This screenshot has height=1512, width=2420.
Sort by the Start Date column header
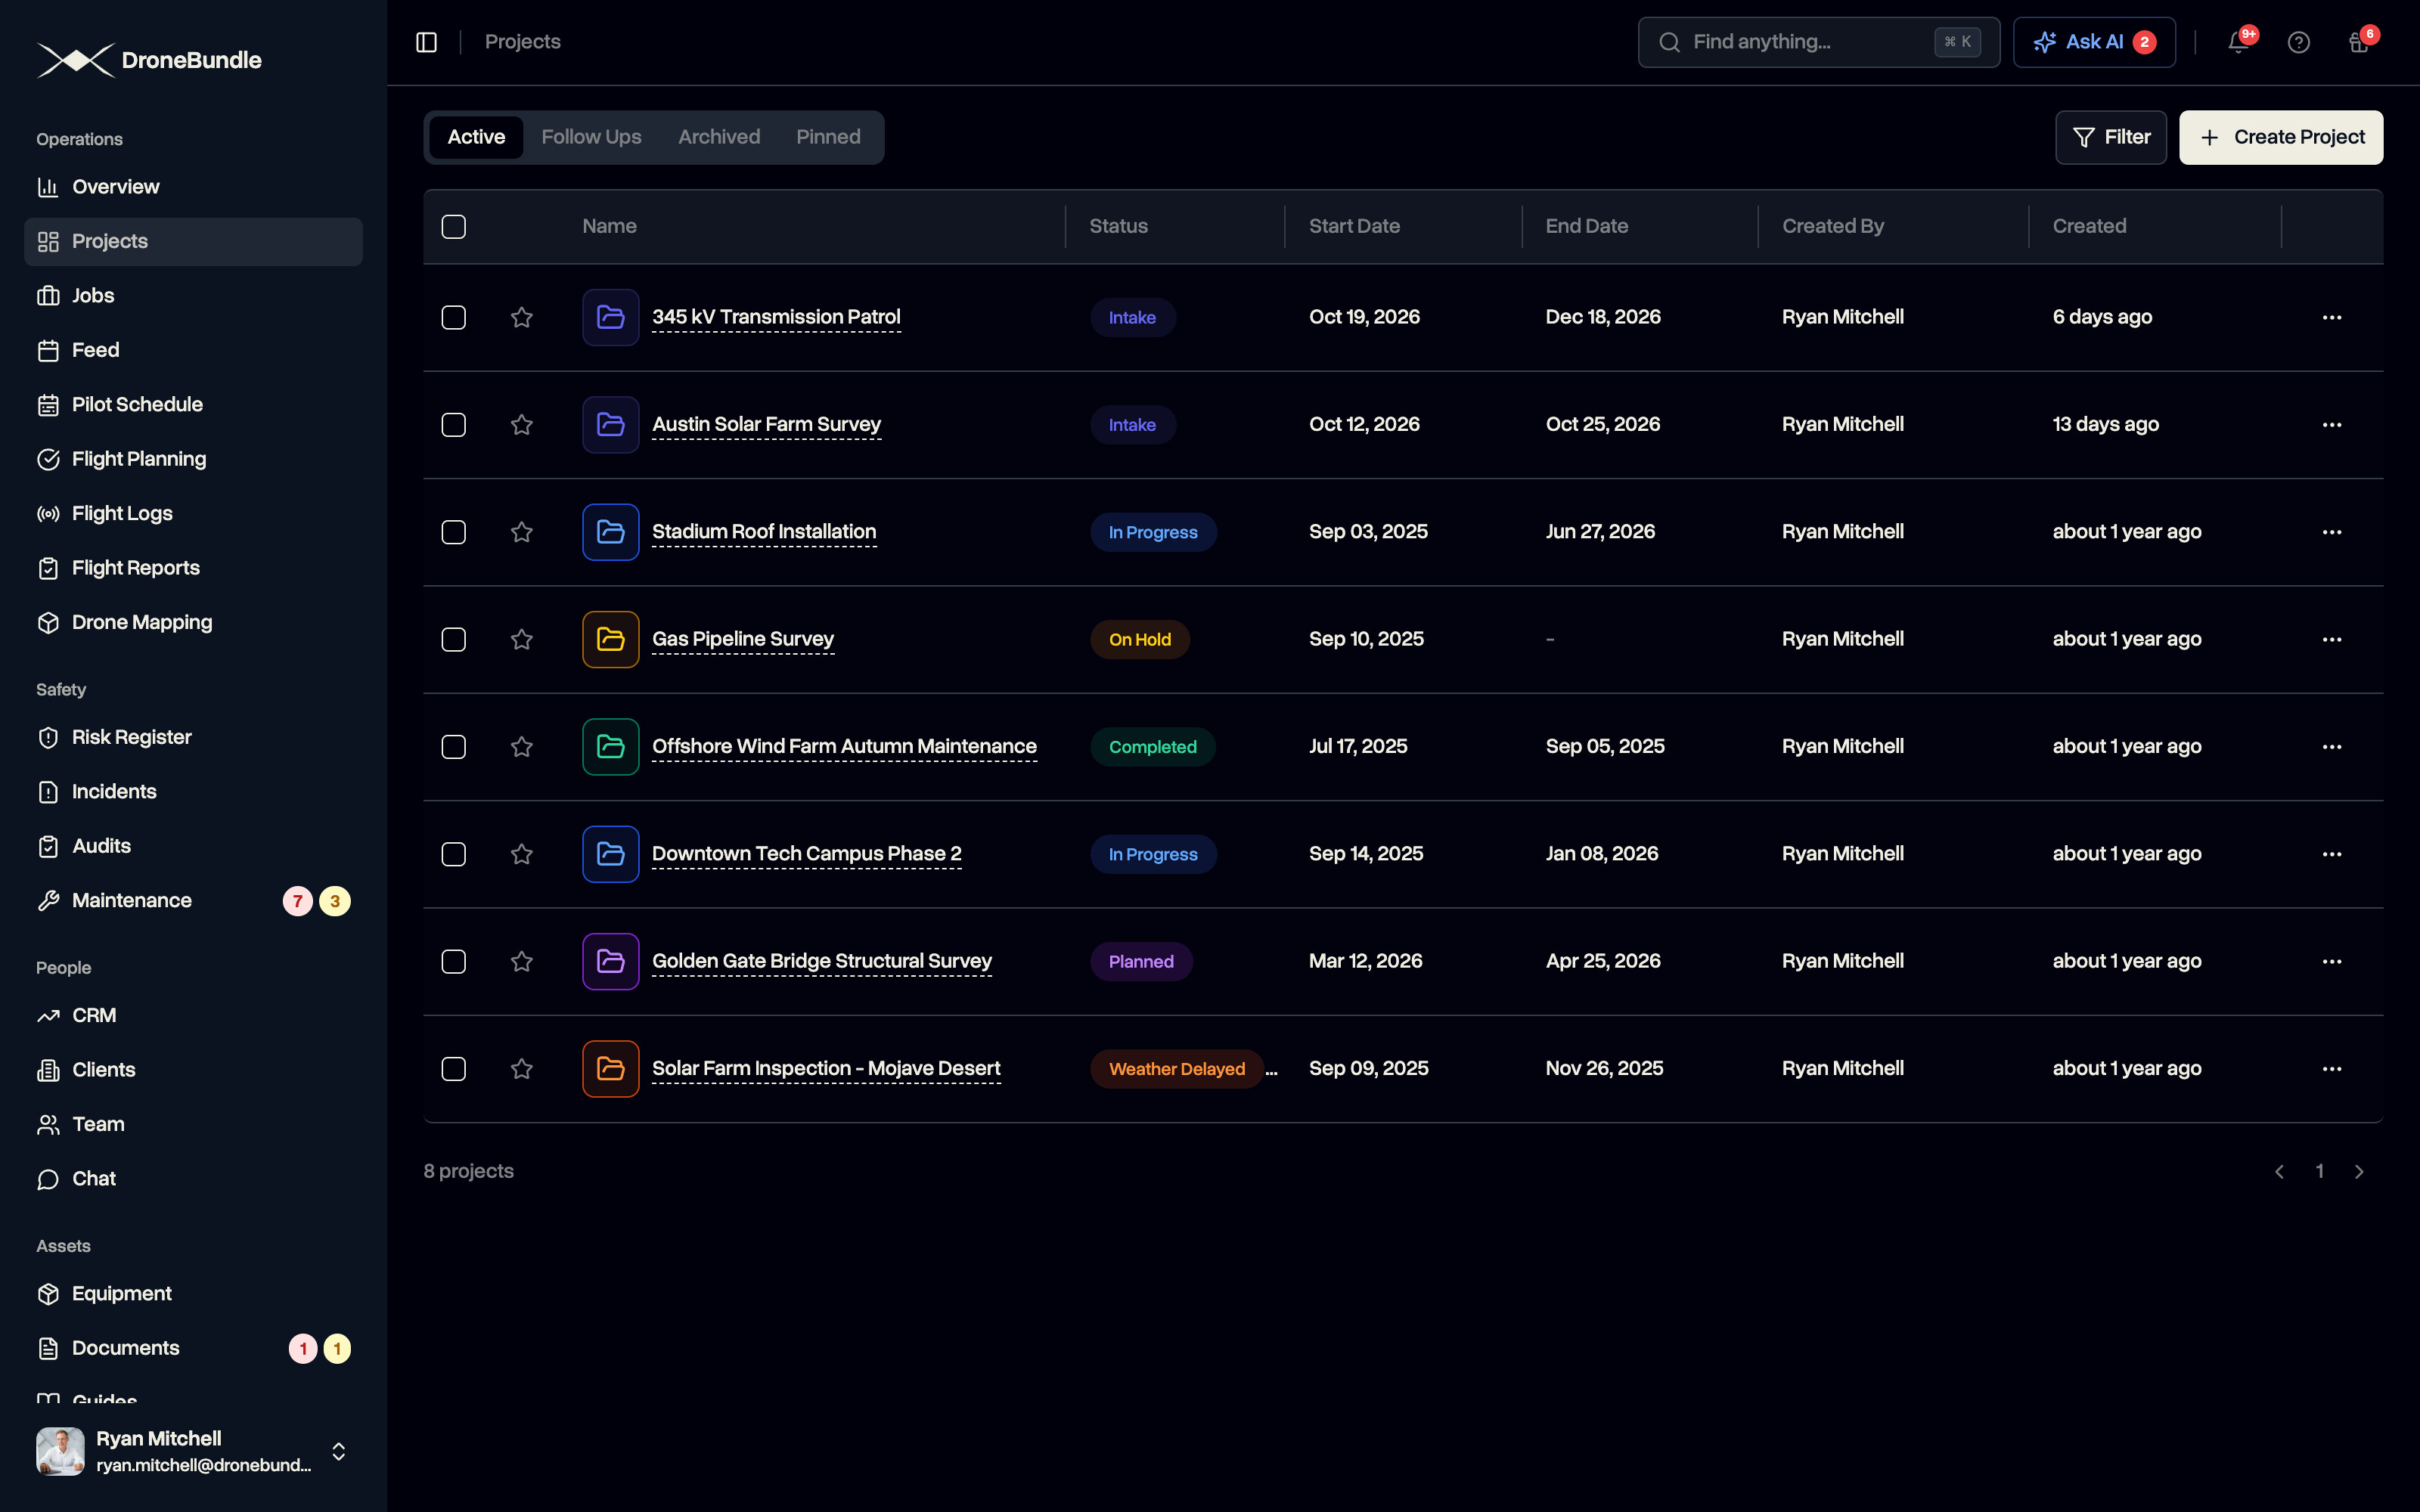click(x=1354, y=227)
